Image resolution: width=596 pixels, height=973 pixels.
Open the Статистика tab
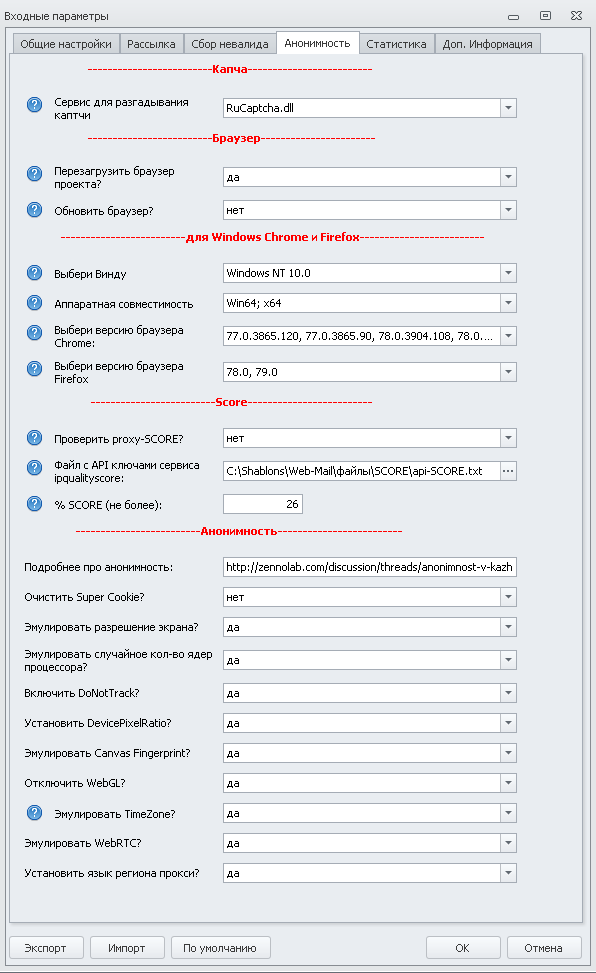click(x=396, y=44)
